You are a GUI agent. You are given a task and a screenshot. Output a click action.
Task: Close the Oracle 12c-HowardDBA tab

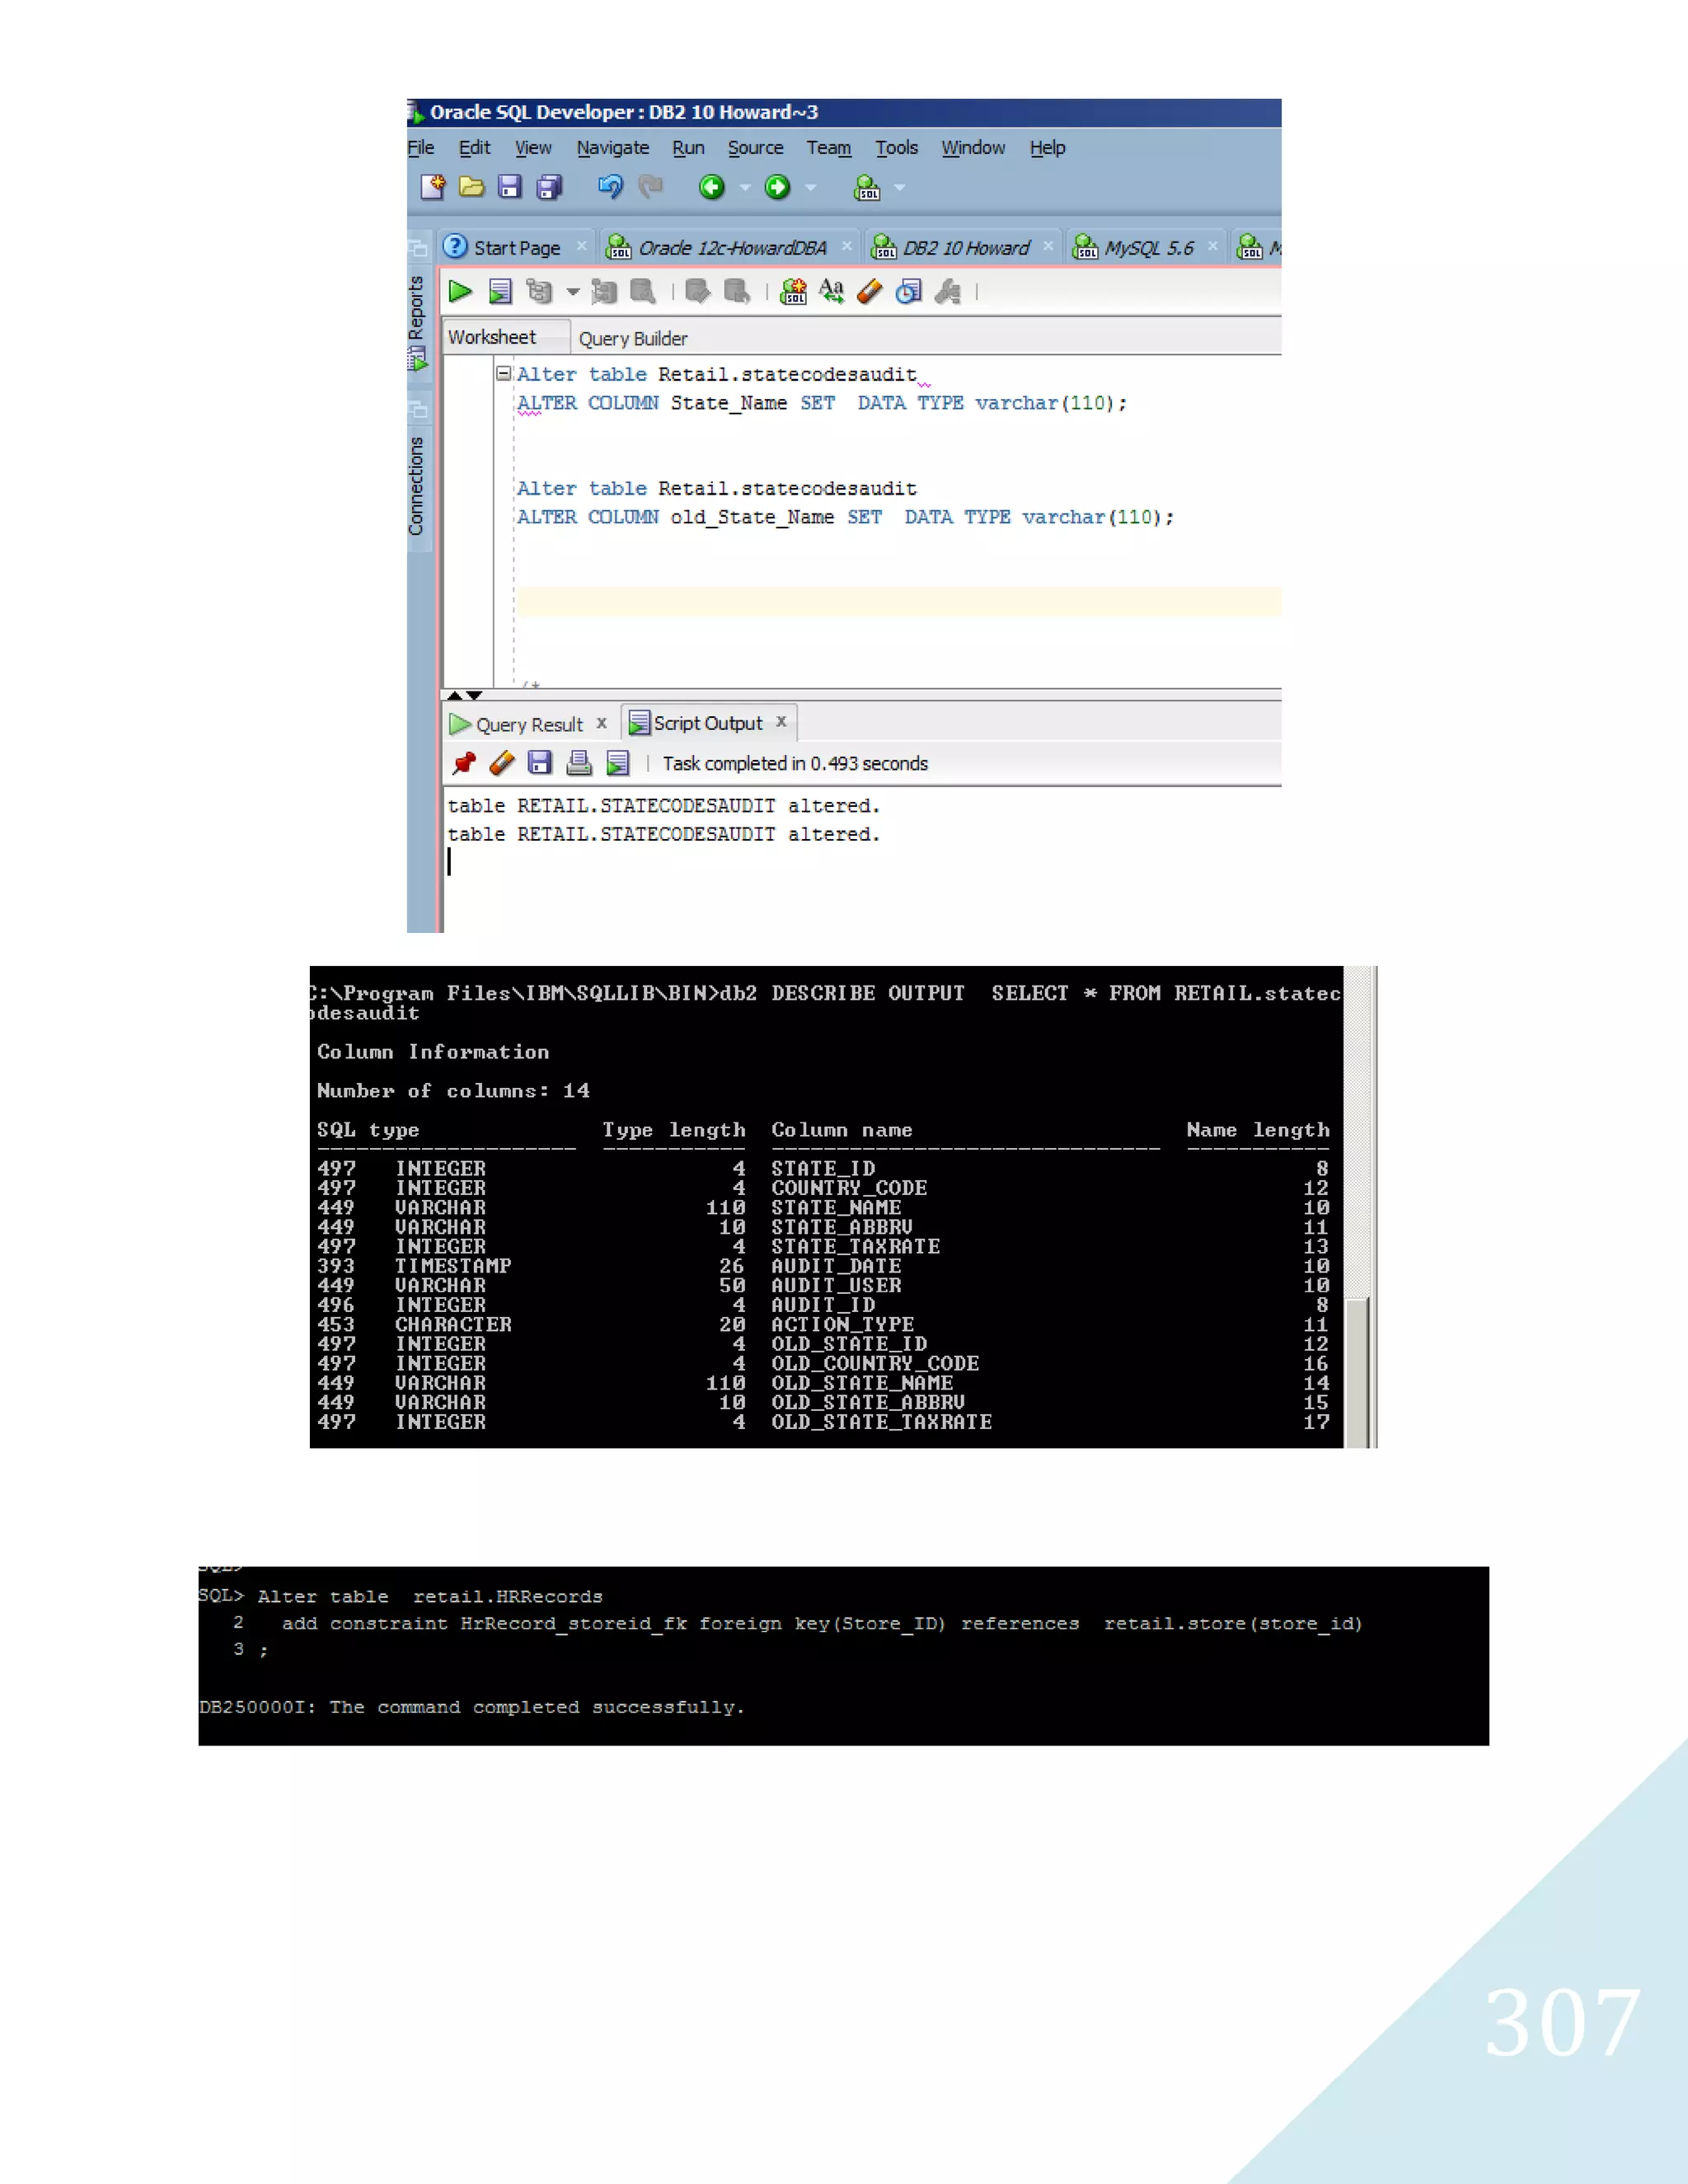[x=847, y=246]
